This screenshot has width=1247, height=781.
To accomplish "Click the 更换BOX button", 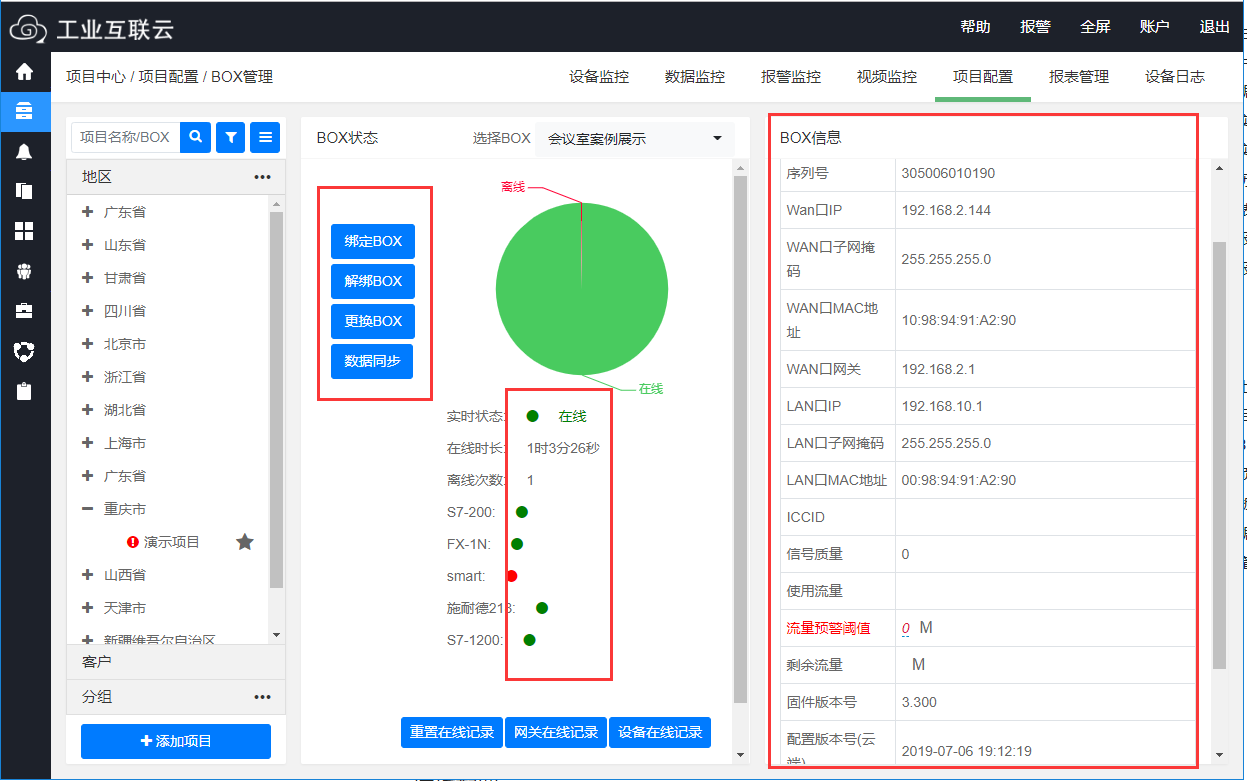I will [x=373, y=321].
